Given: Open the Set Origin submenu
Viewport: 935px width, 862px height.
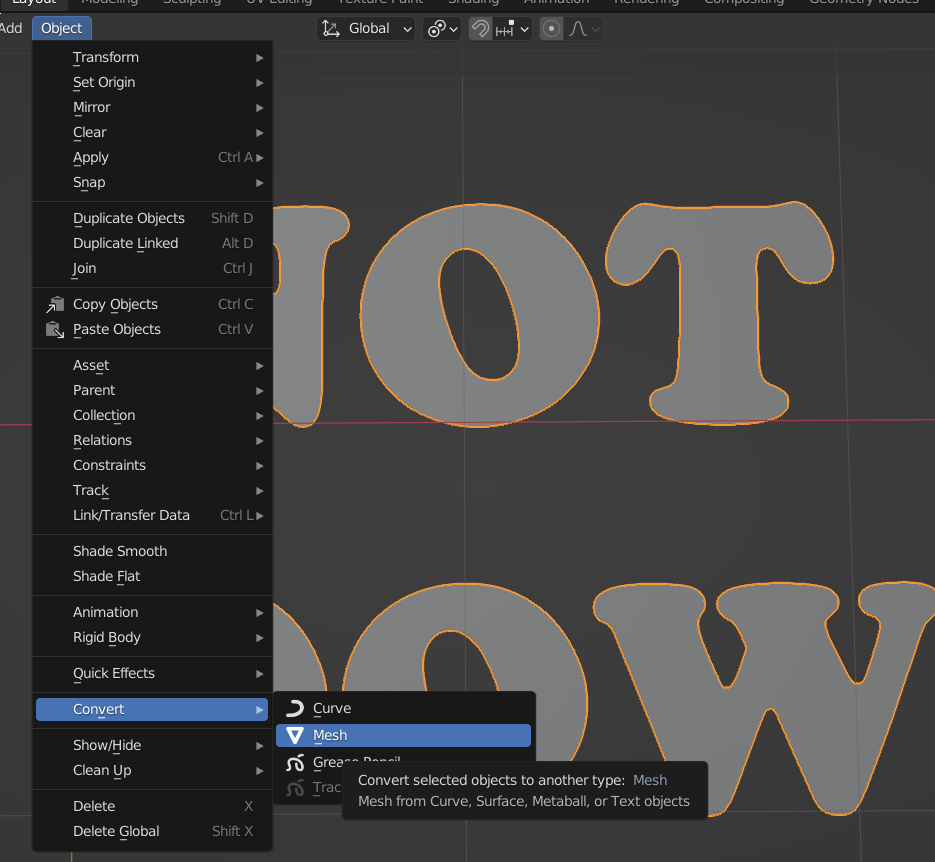Looking at the screenshot, I should pyautogui.click(x=152, y=82).
